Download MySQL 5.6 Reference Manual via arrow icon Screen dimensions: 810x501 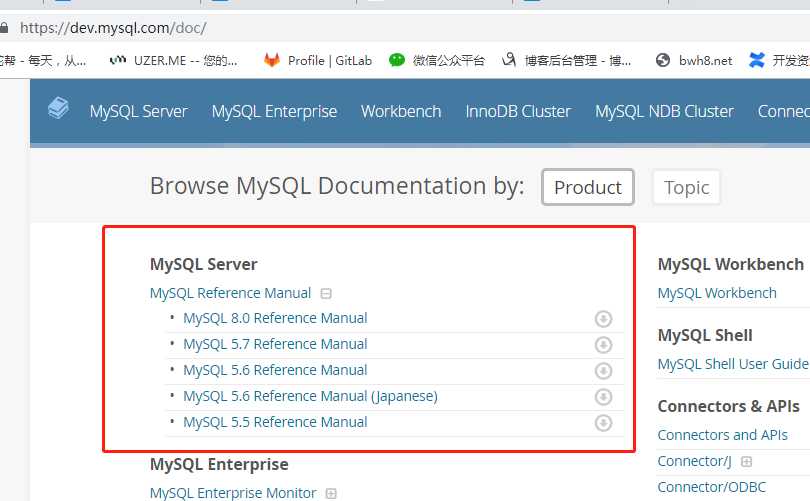pos(603,370)
